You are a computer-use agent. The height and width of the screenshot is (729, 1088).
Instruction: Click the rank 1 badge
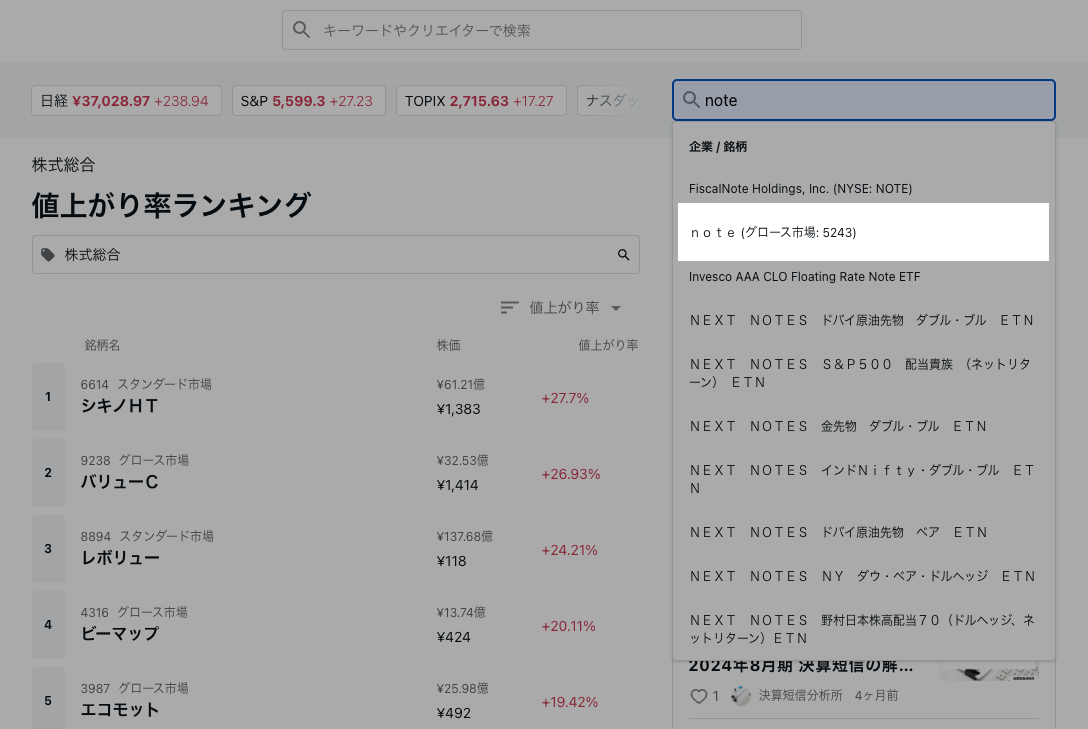click(48, 397)
